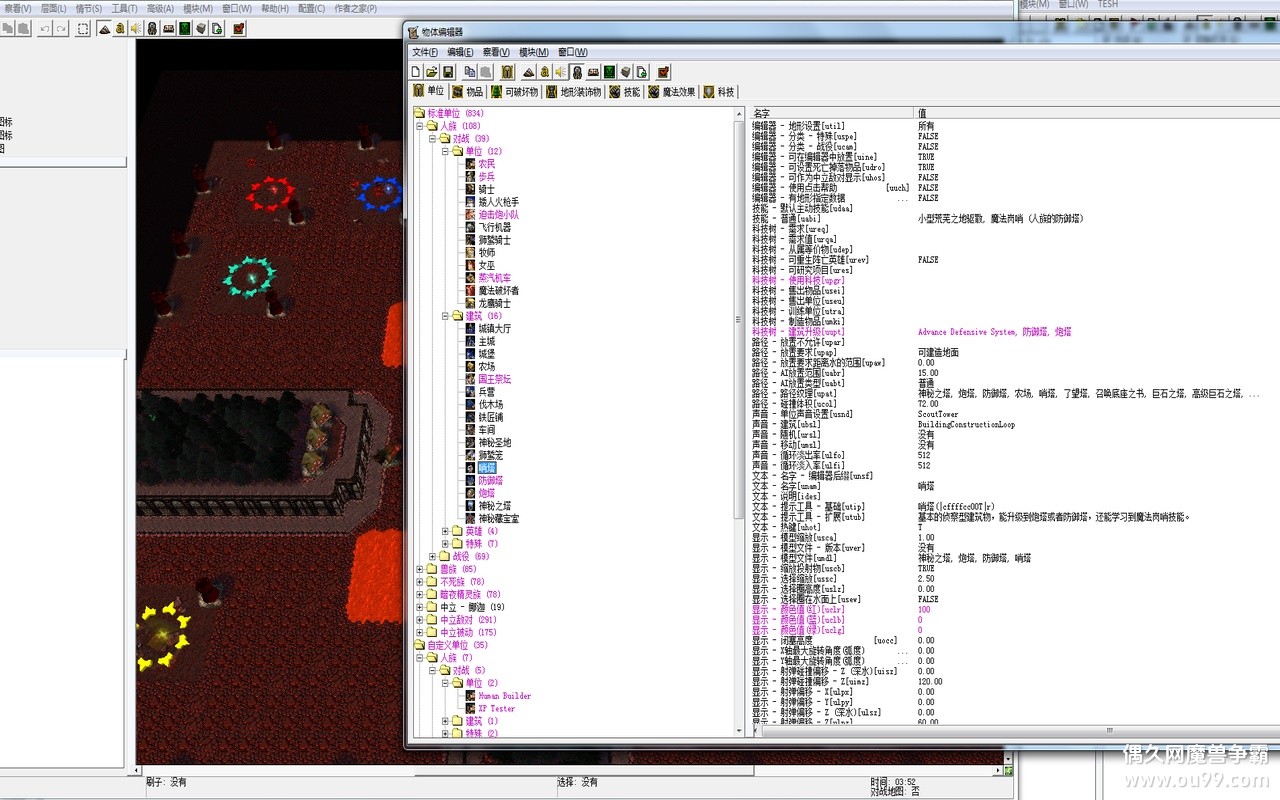Expand the 暗夜精灵族 (78) tree folder

coord(420,594)
